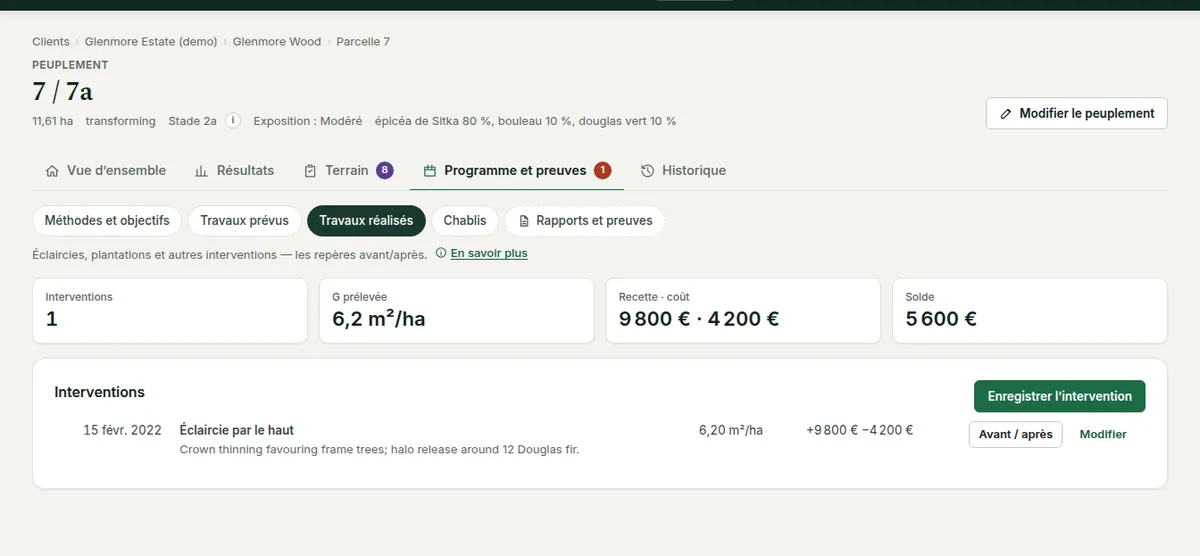This screenshot has height=556, width=1200.
Task: Click the transforming status text
Action: coord(121,121)
